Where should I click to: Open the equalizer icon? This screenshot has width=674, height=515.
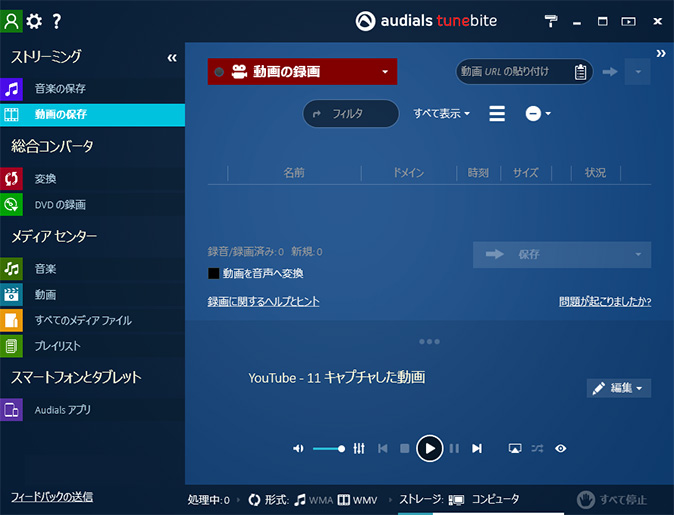click(x=359, y=449)
